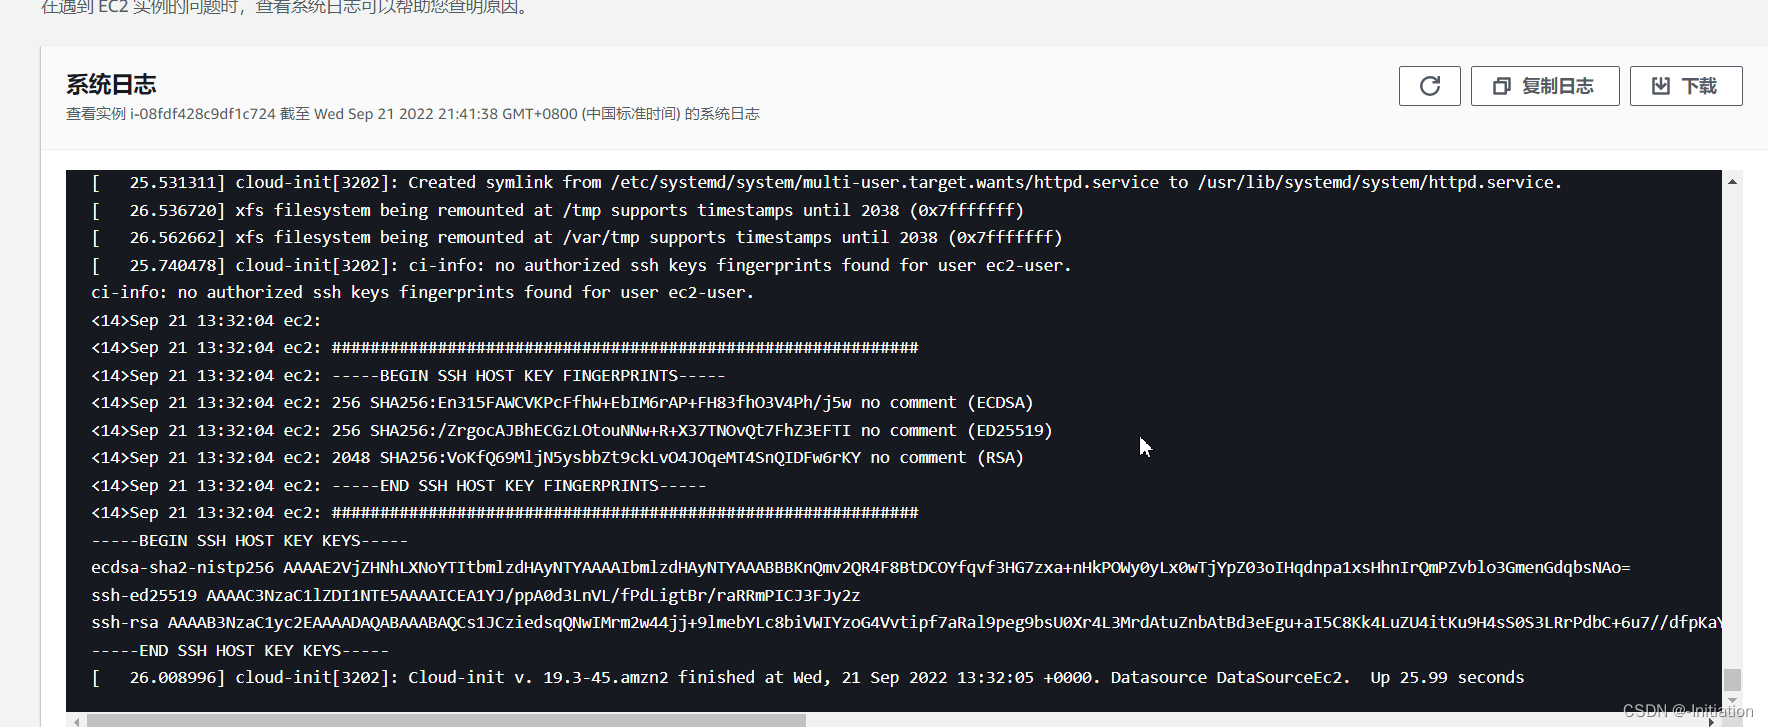Click the horizontal scrollbar thumb under the log

pyautogui.click(x=446, y=720)
